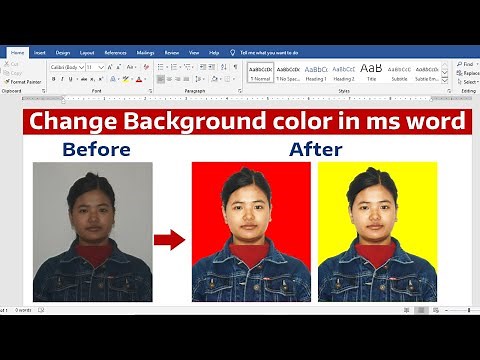Select the red background portrait image

coord(251,232)
